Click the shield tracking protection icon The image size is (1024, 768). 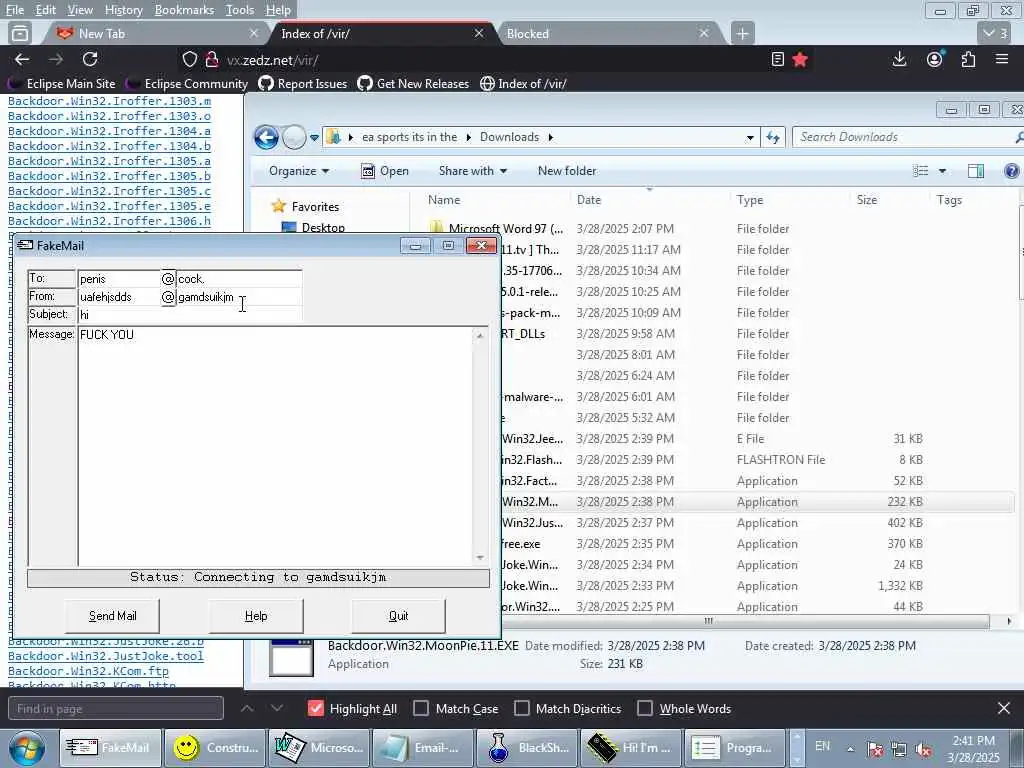[x=189, y=59]
